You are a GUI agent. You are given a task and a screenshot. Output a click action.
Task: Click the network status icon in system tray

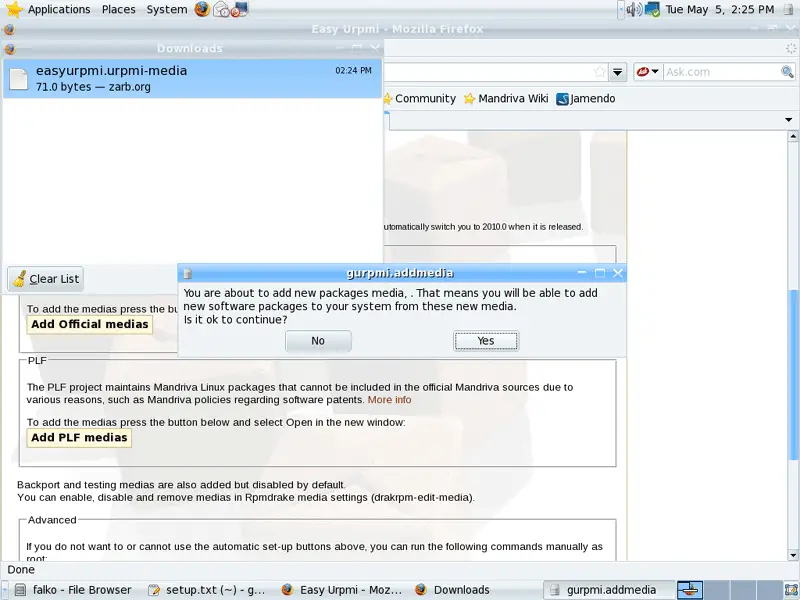tap(652, 9)
